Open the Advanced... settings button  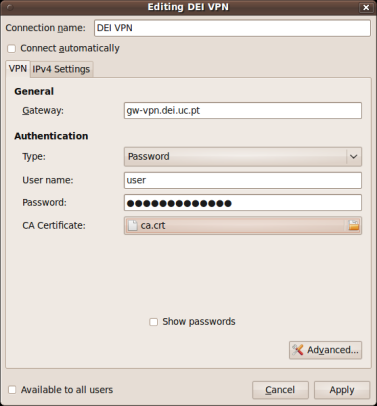(x=325, y=350)
